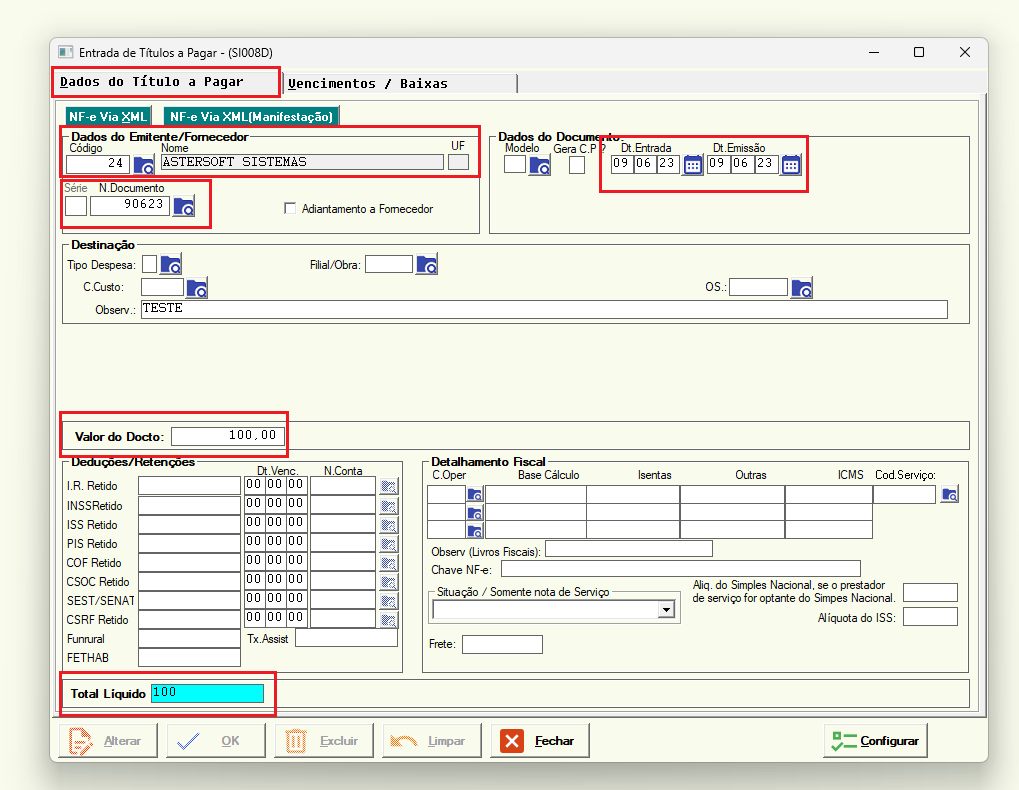Click the INSSRetido value field

[189, 505]
